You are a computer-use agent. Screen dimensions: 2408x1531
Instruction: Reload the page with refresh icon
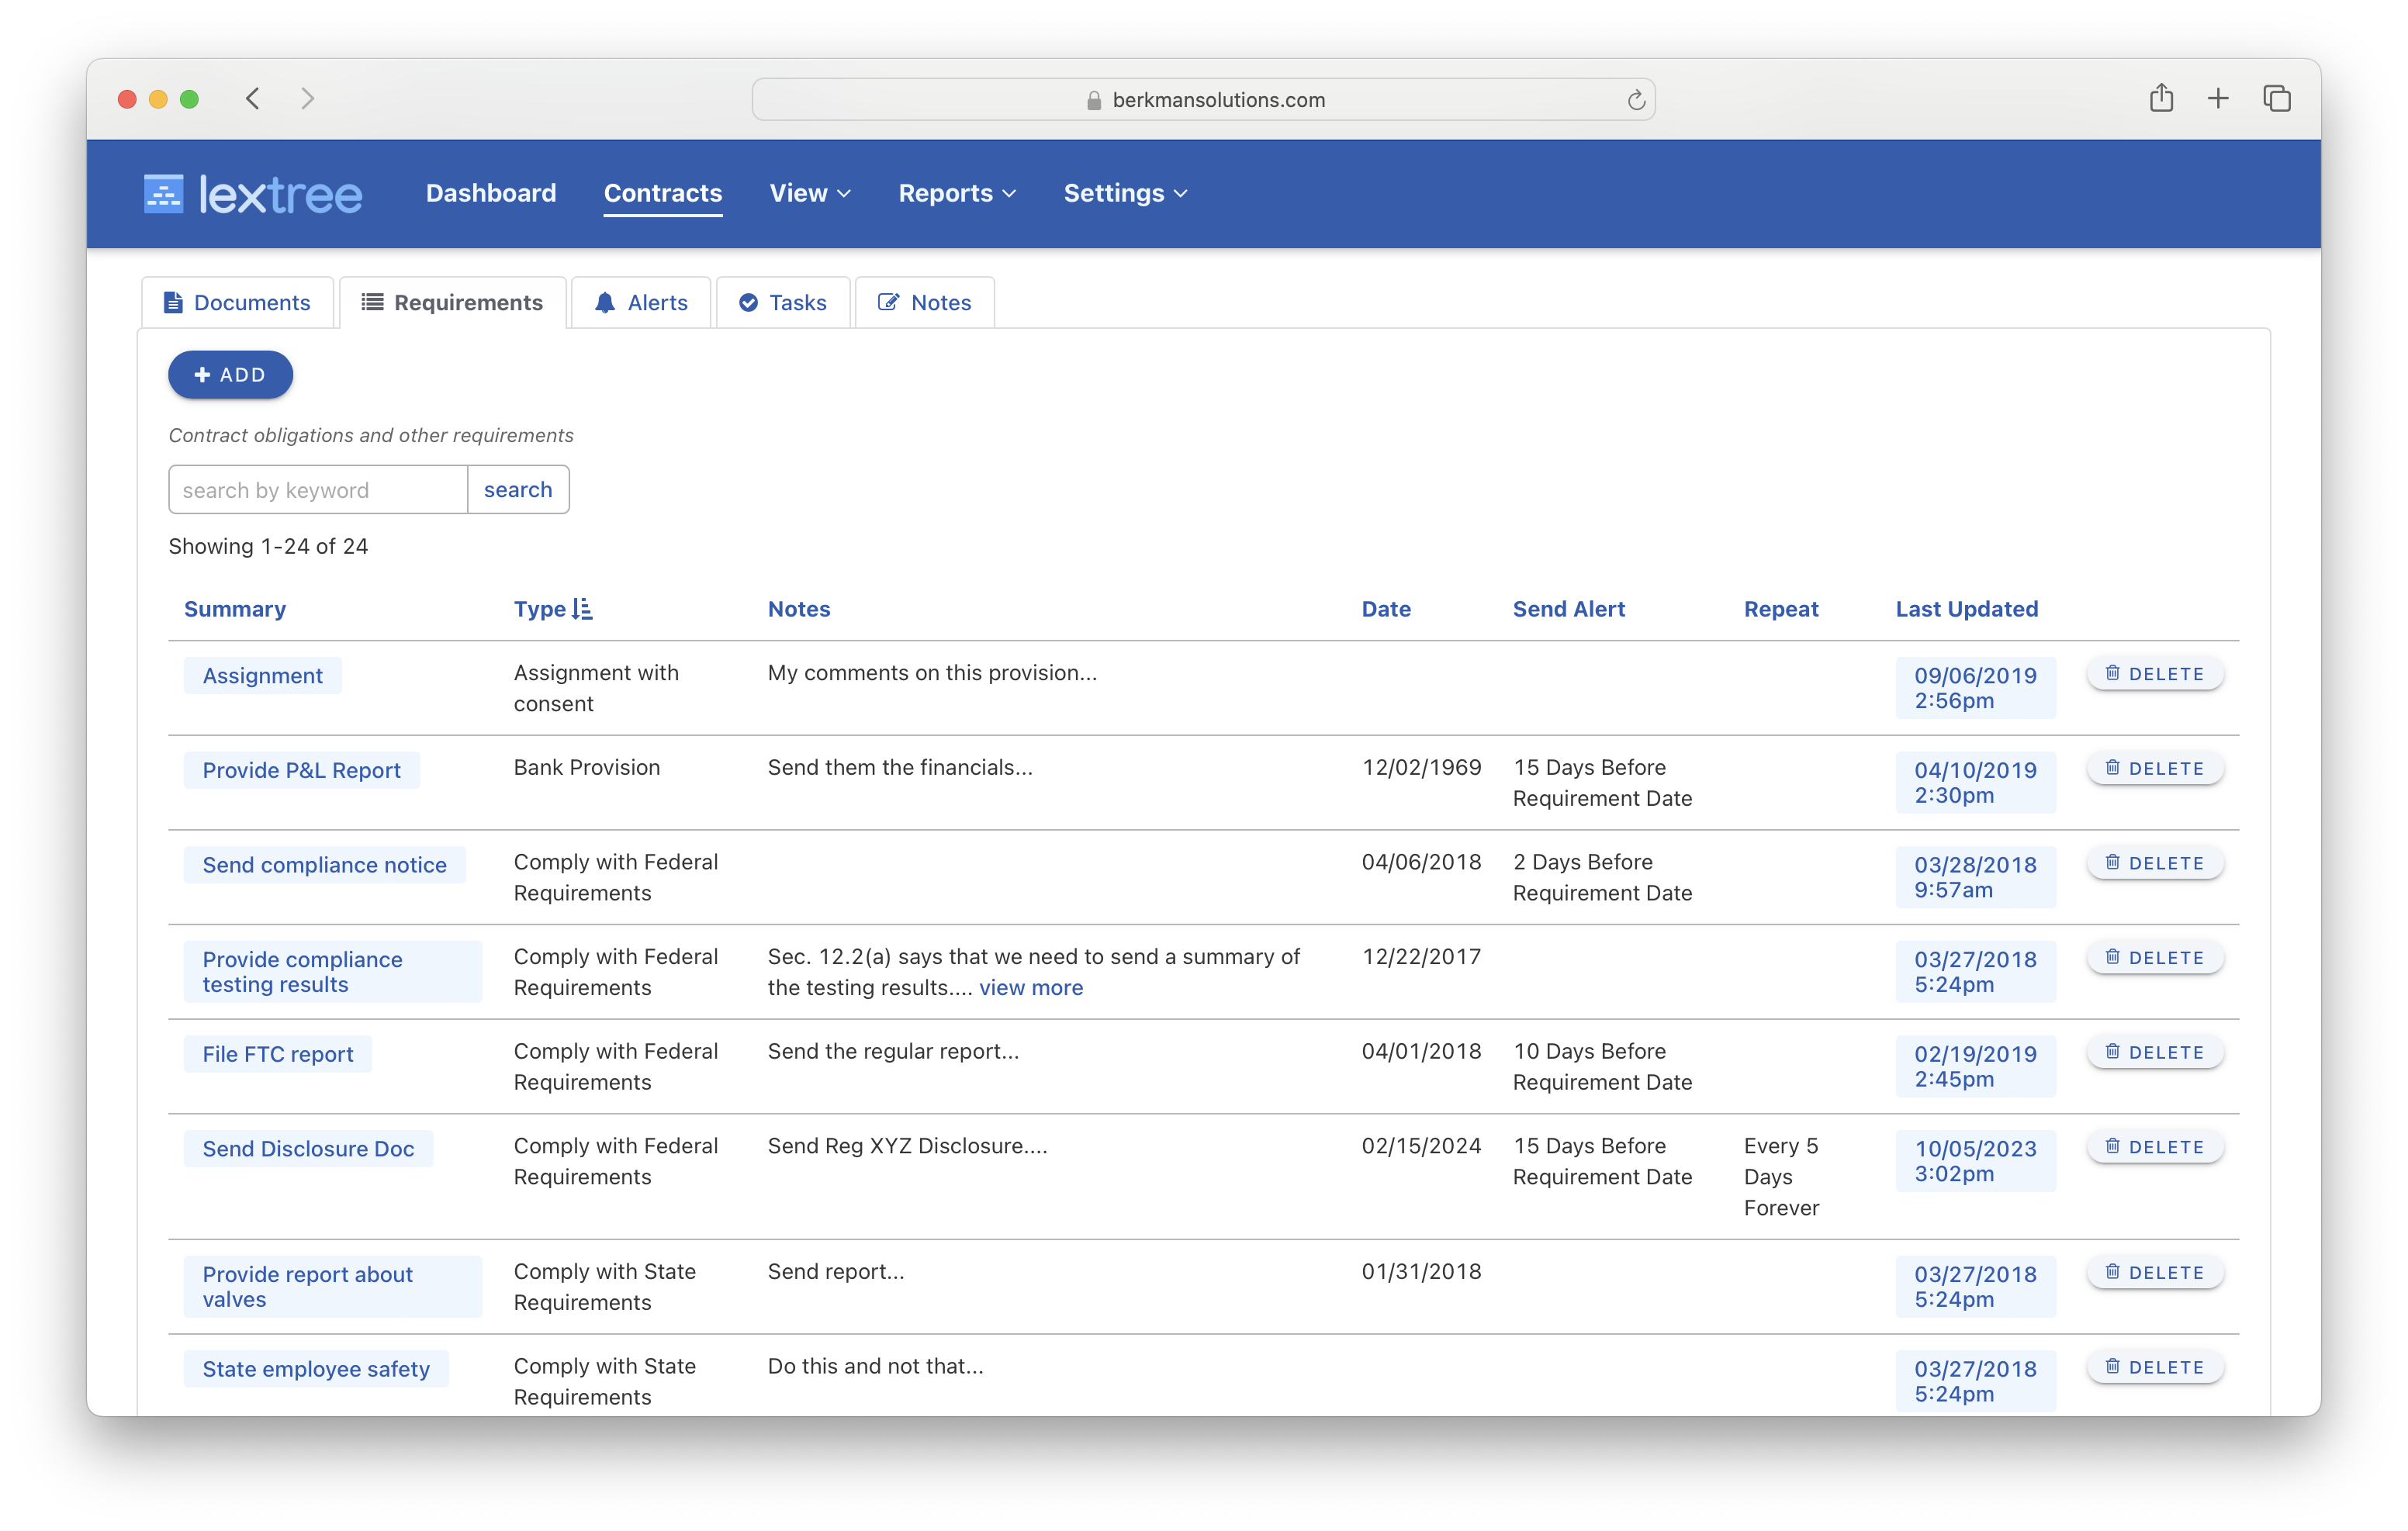(1636, 100)
